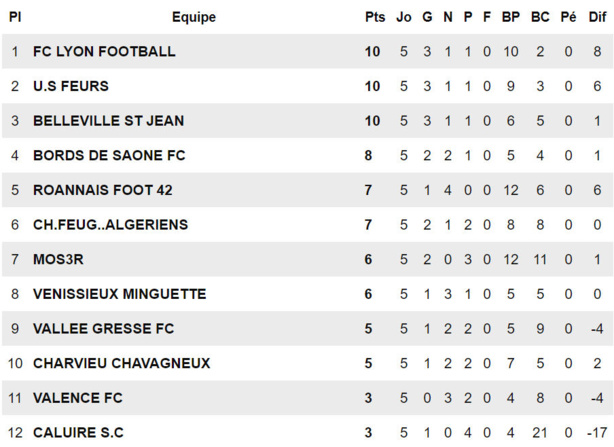Click the BC column header
Image resolution: width=614 pixels, height=447 pixels.
point(540,17)
